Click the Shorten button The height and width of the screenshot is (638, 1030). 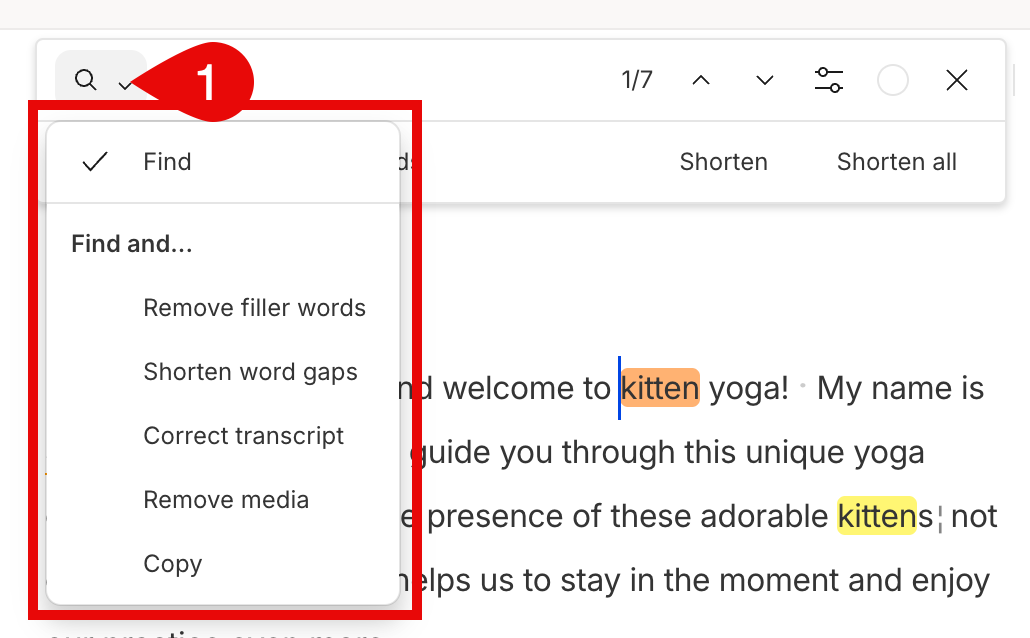pos(723,162)
